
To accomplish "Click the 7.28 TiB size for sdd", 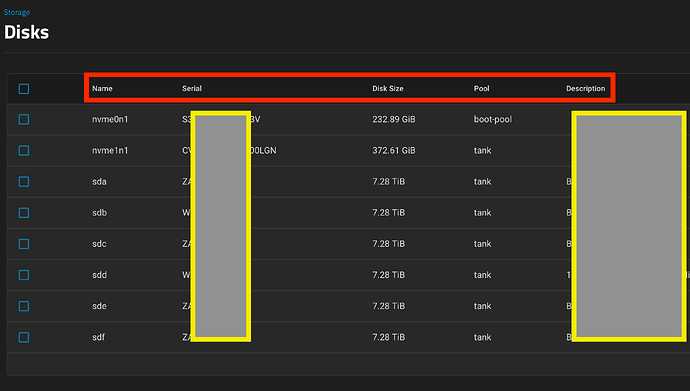I will click(389, 275).
